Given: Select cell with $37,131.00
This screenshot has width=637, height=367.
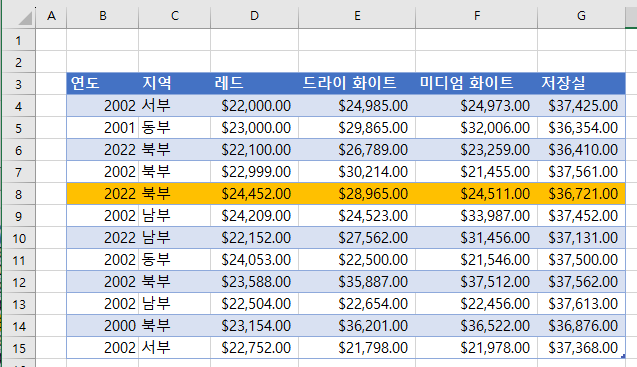Looking at the screenshot, I should pos(581,237).
